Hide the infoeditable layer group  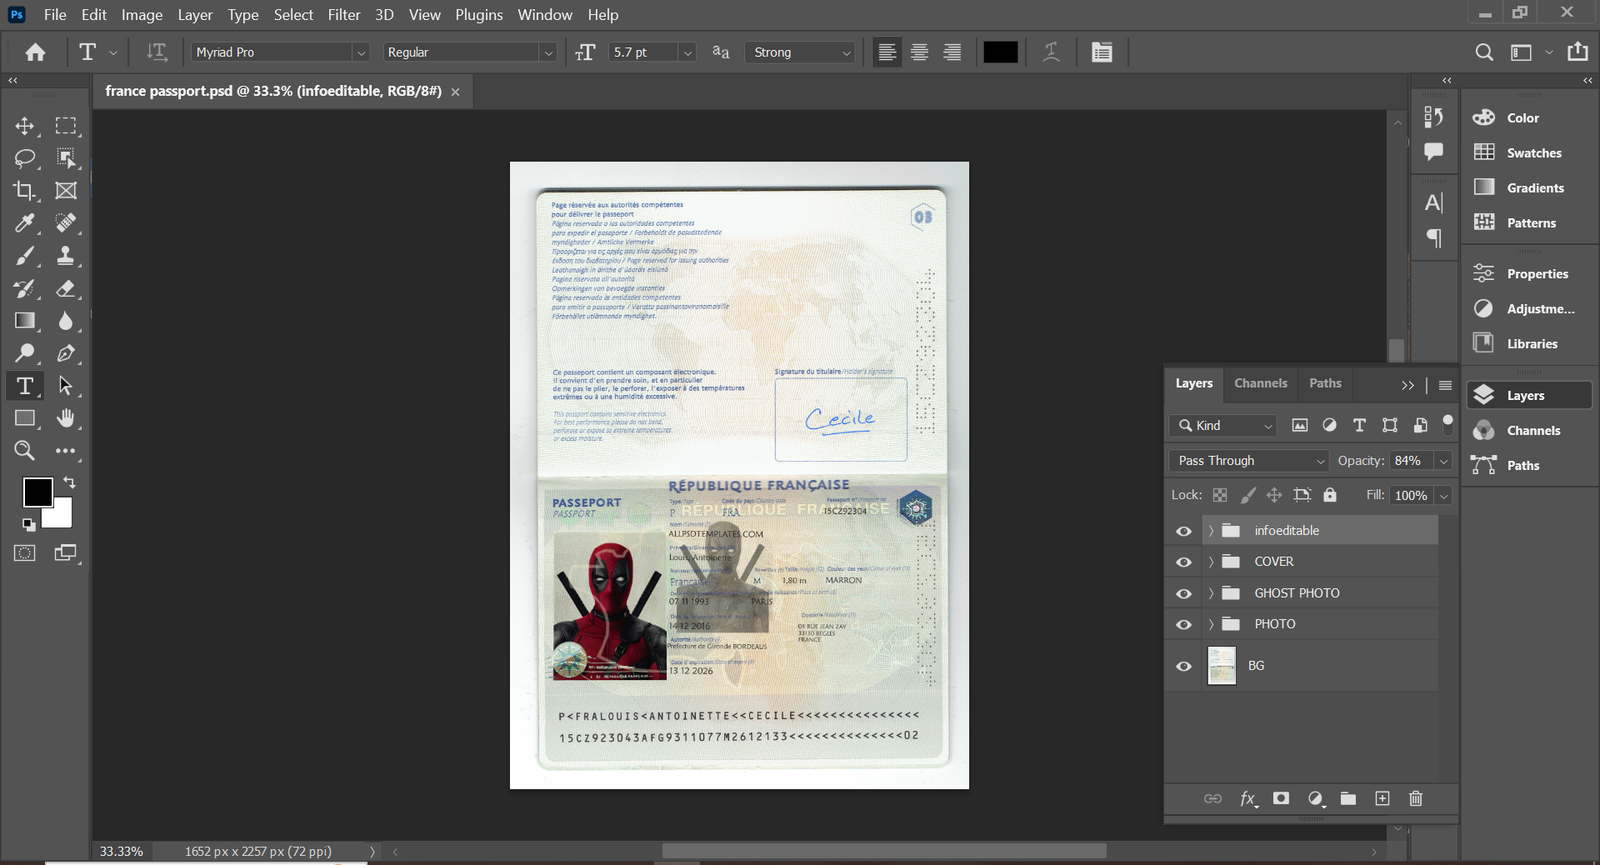1184,531
